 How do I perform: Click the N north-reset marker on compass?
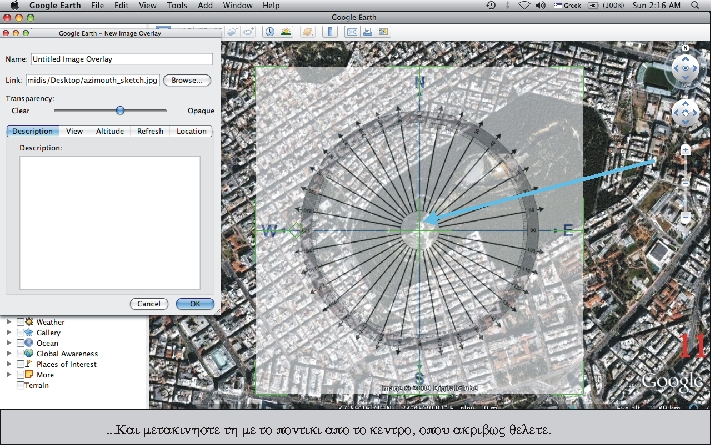(685, 48)
